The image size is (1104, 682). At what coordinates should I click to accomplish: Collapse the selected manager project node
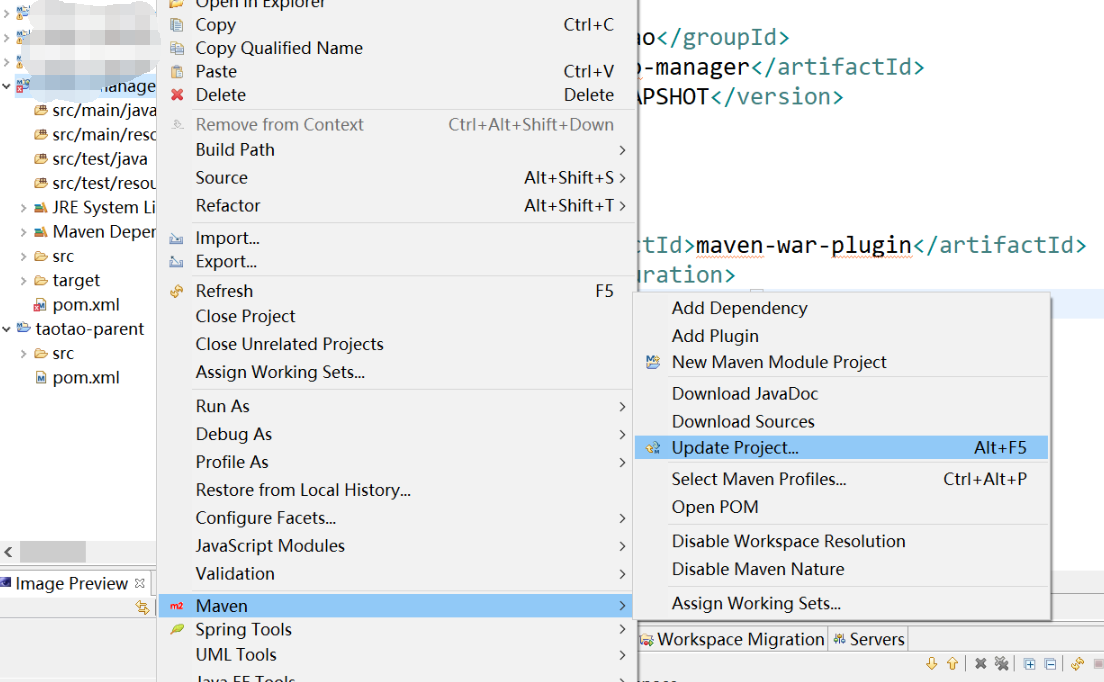(x=6, y=87)
